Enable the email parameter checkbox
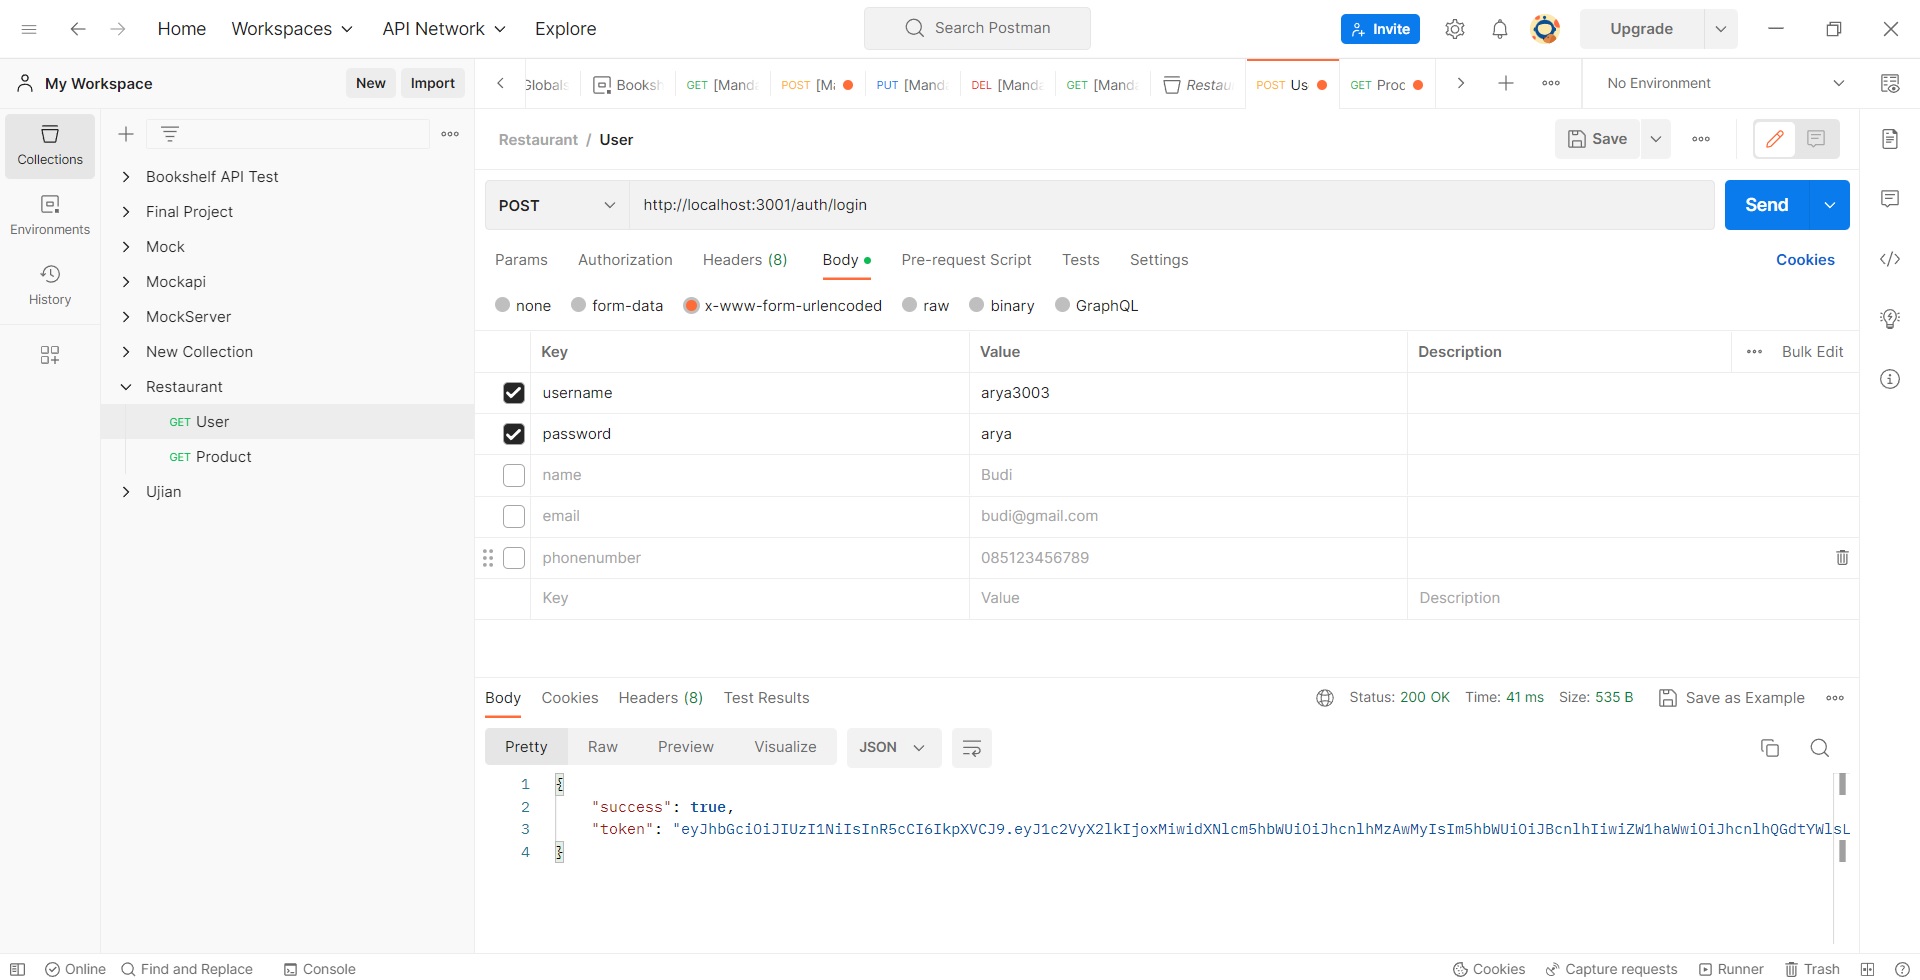This screenshot has height=980, width=1920. point(514,516)
